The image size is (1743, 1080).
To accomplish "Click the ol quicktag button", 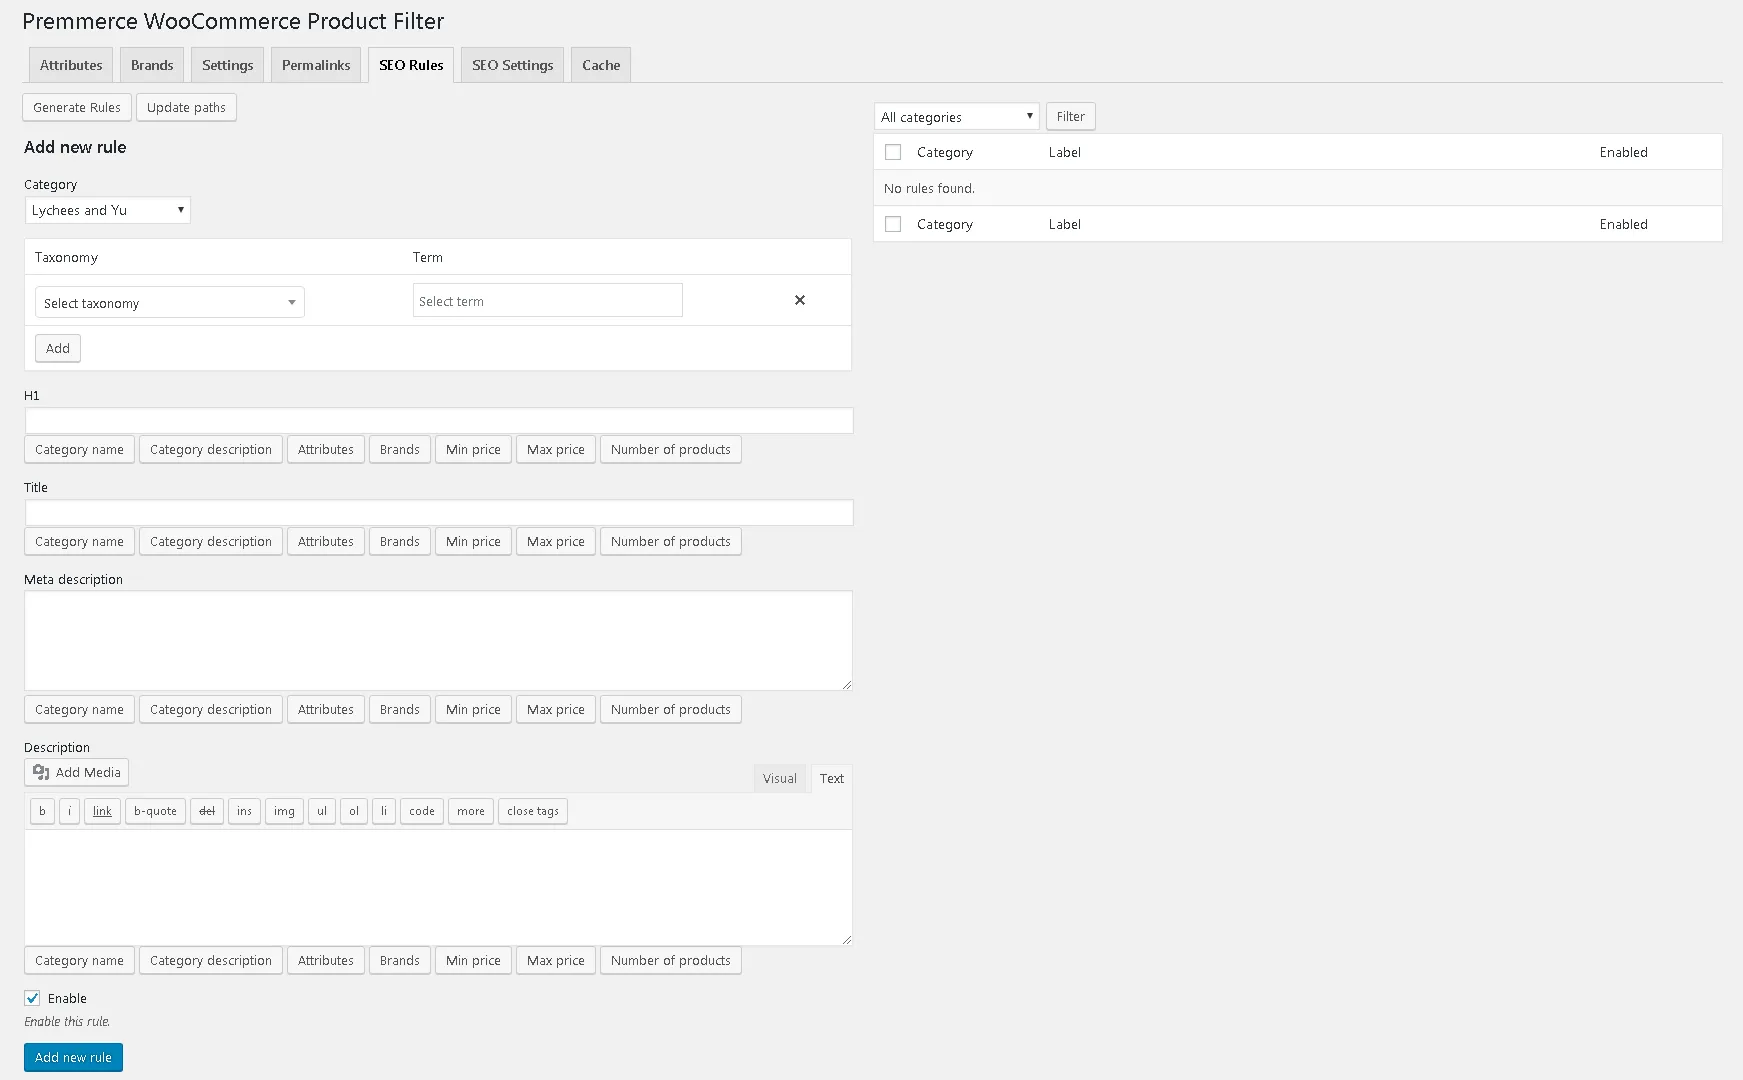I will tap(354, 811).
